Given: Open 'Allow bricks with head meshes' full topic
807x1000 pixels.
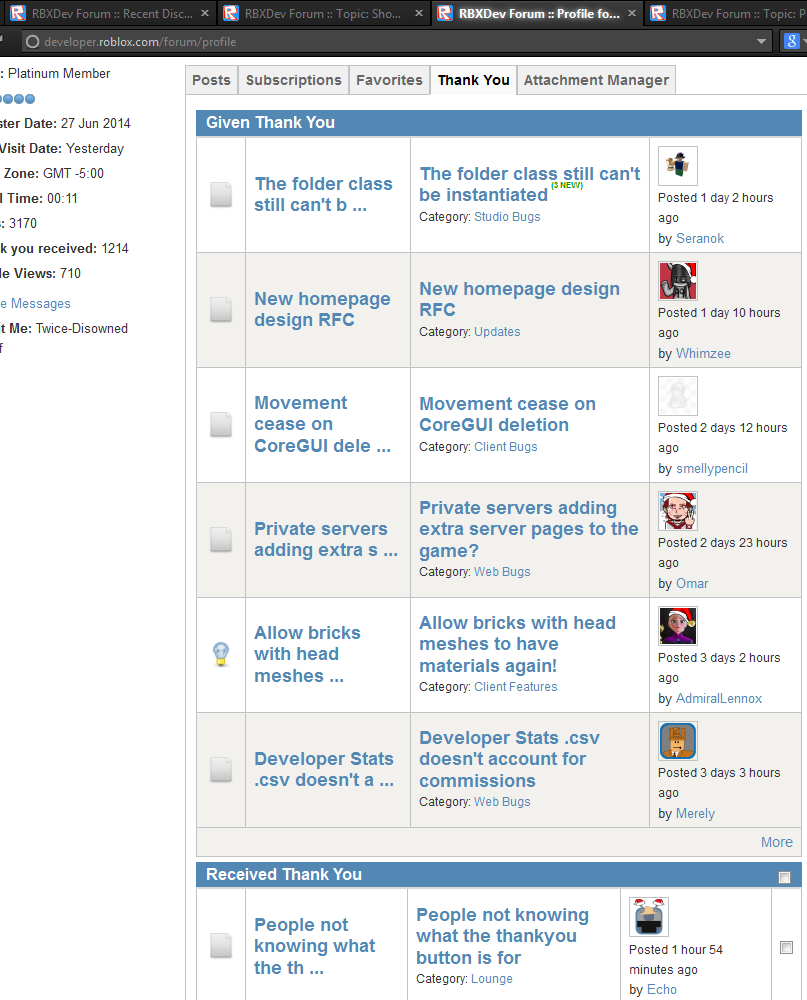Looking at the screenshot, I should click(x=517, y=643).
